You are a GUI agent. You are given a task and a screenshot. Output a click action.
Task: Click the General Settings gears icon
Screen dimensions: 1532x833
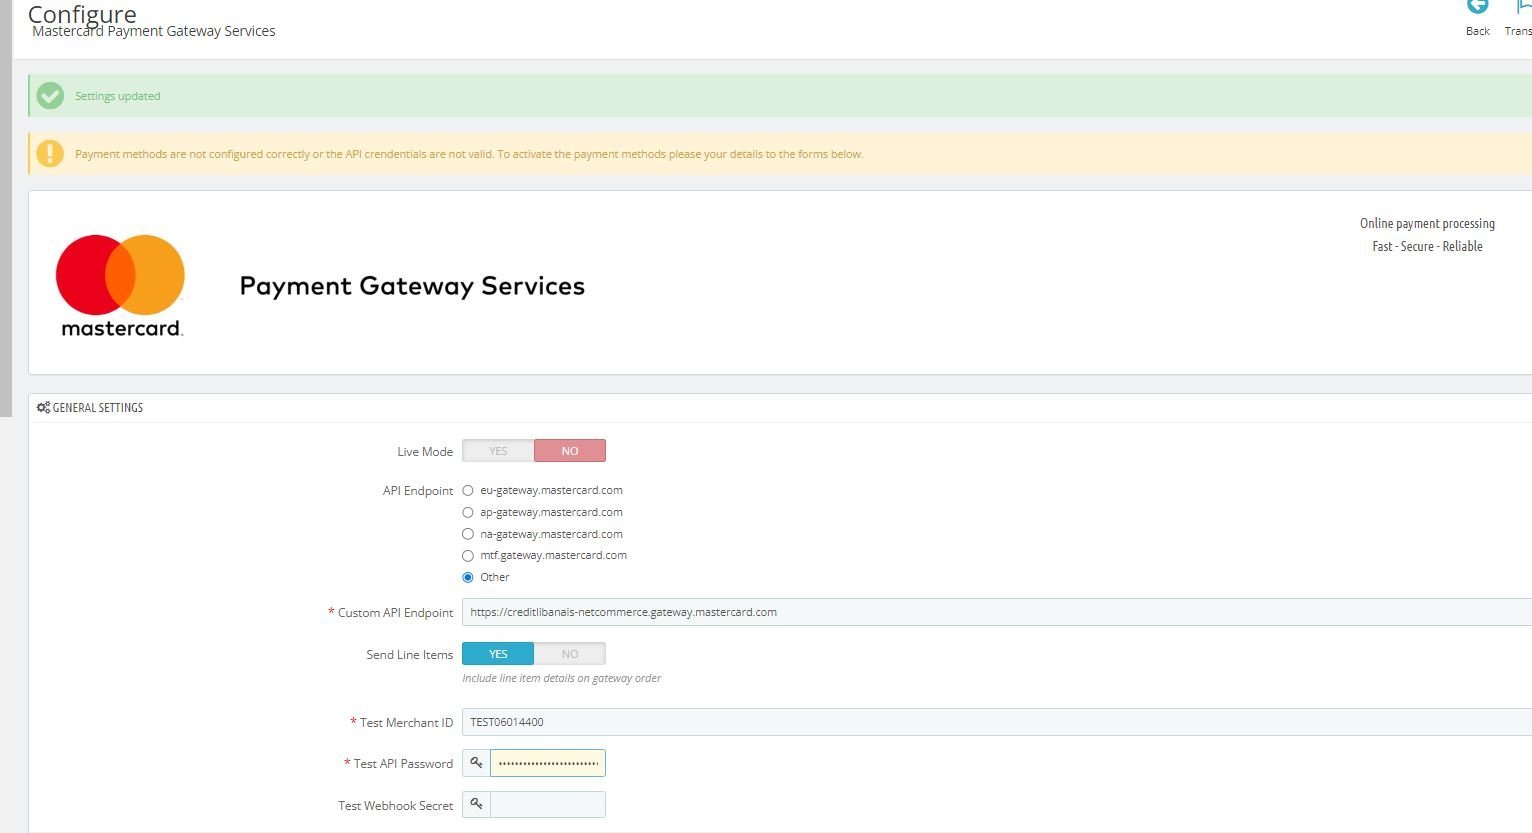pyautogui.click(x=43, y=408)
